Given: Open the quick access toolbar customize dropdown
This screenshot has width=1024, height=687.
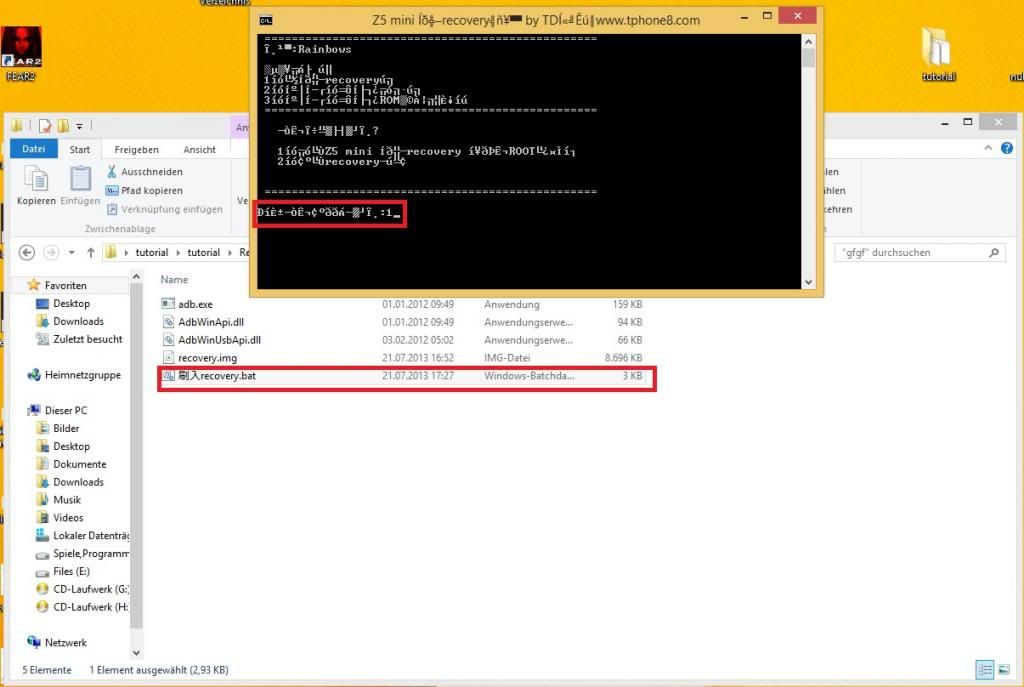Looking at the screenshot, I should coord(79,126).
